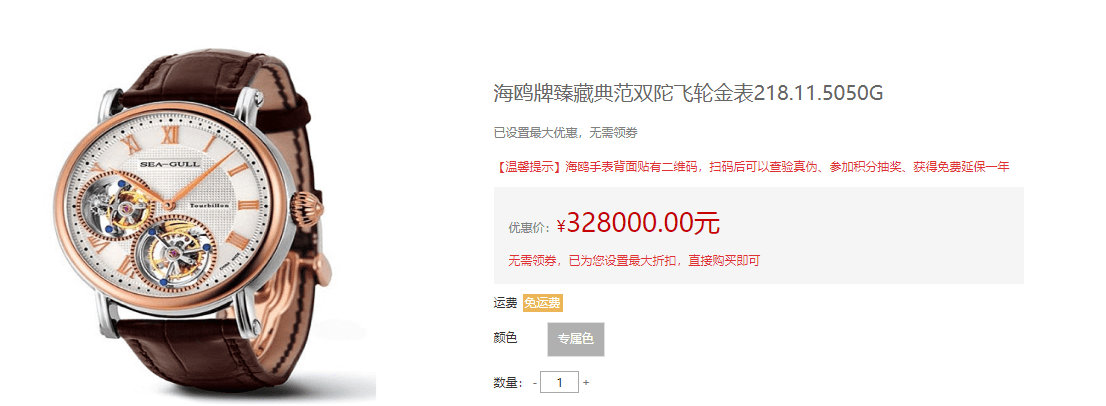Click the rose gold watch crown
The height and width of the screenshot is (406, 1106).
click(x=307, y=207)
